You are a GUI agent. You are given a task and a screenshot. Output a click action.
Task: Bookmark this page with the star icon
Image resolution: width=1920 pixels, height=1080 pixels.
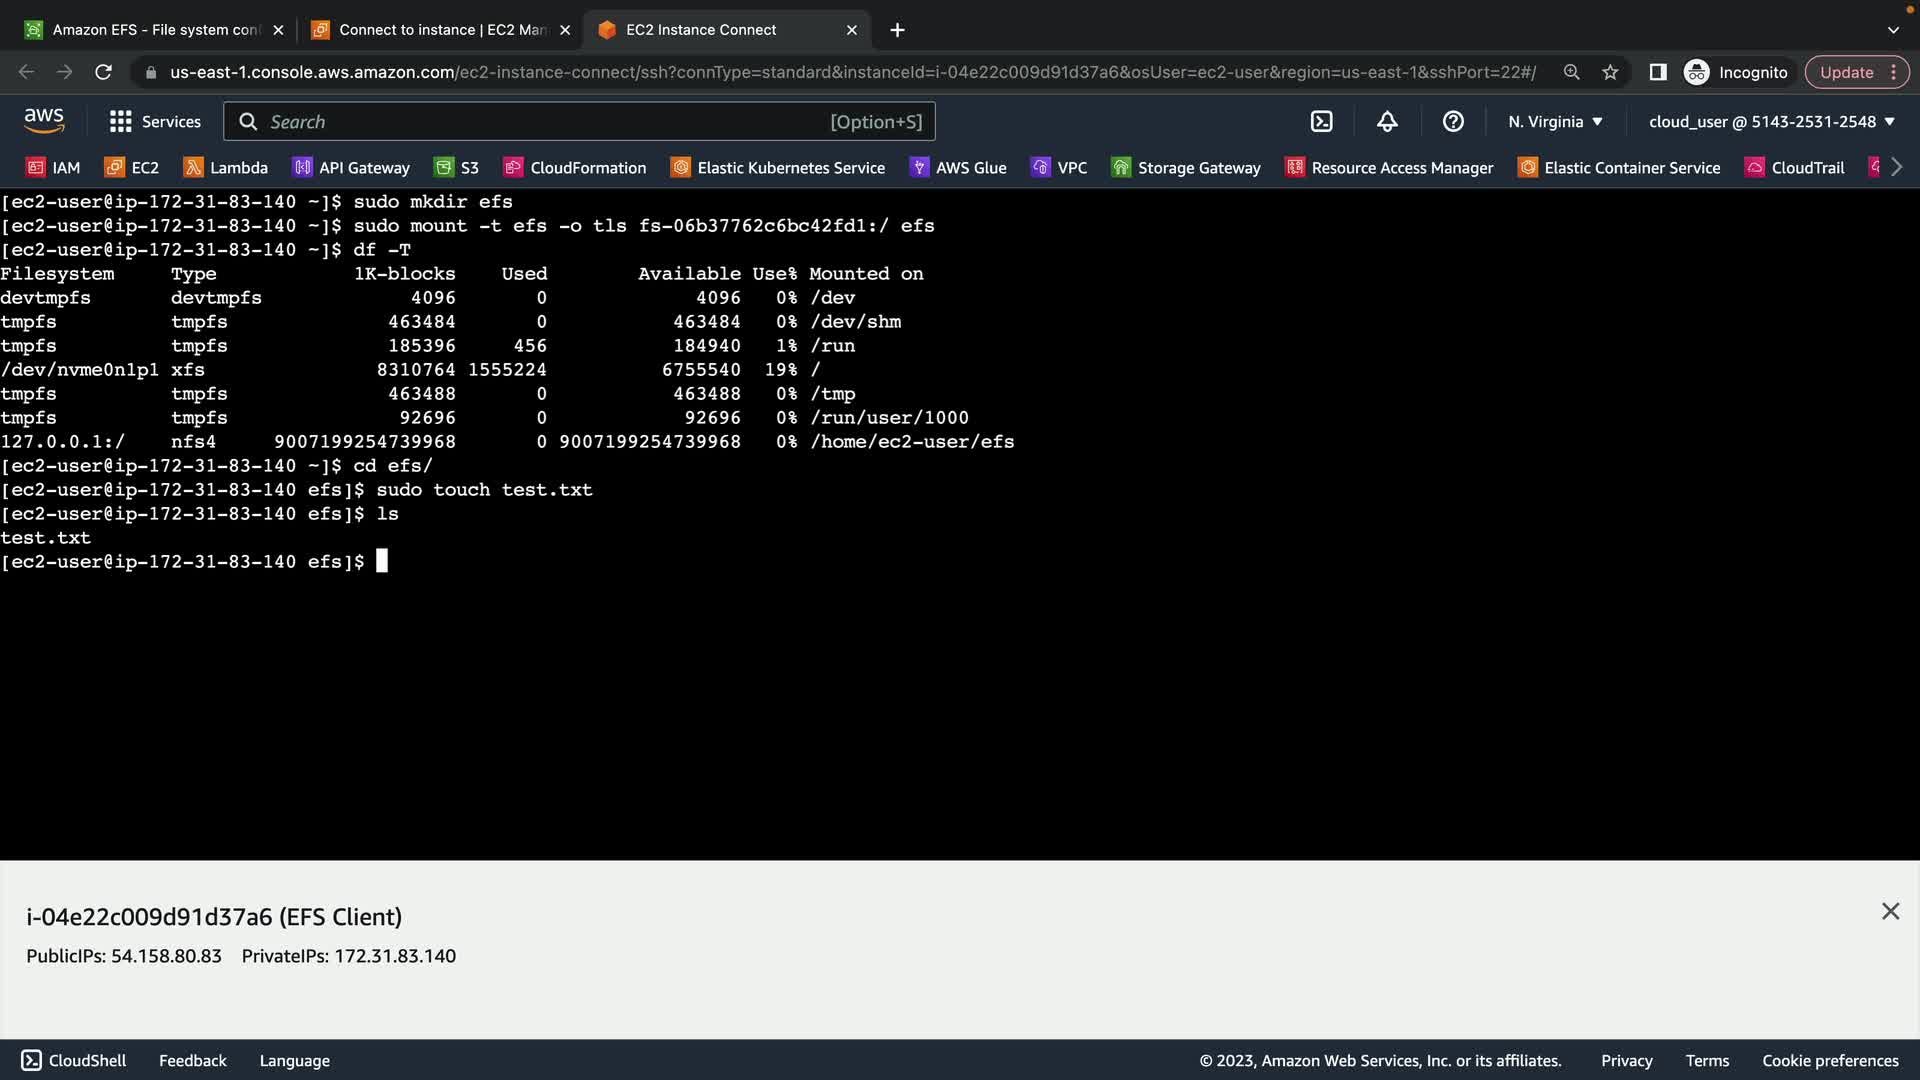(1610, 72)
